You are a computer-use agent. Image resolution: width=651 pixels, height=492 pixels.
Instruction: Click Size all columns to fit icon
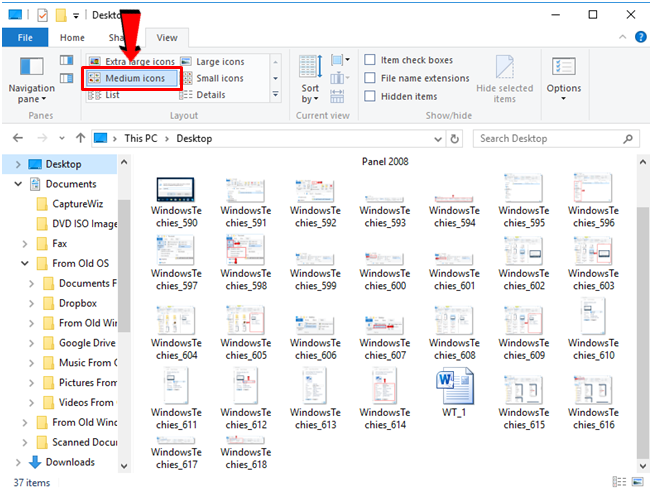[337, 96]
